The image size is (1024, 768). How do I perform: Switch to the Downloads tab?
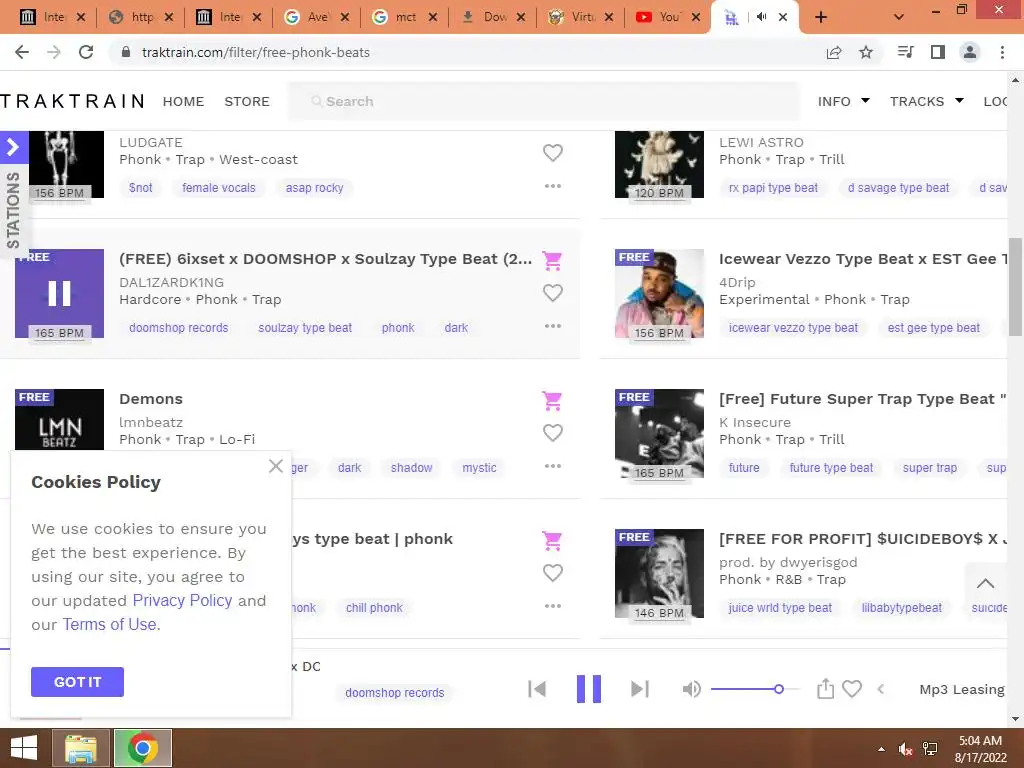click(x=493, y=17)
